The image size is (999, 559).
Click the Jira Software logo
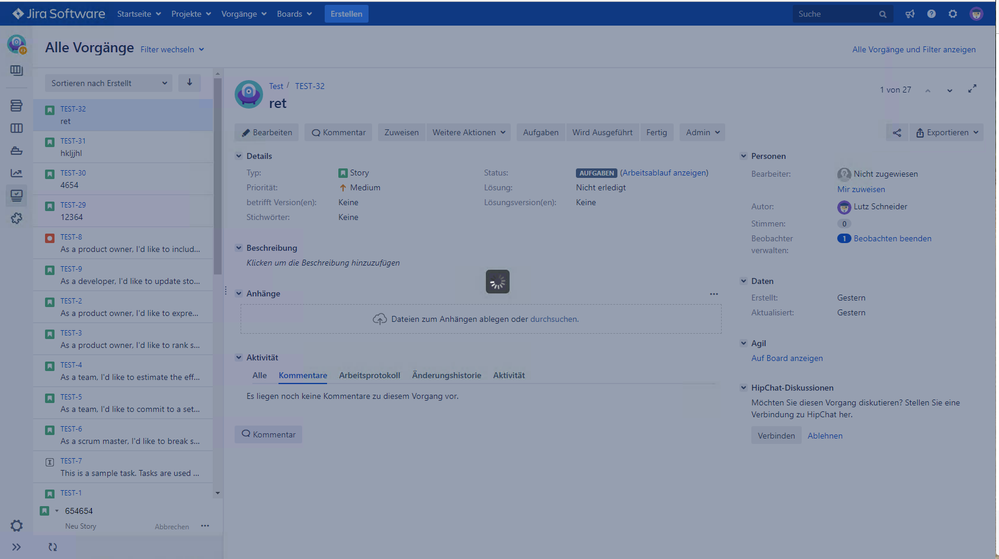[x=58, y=13]
